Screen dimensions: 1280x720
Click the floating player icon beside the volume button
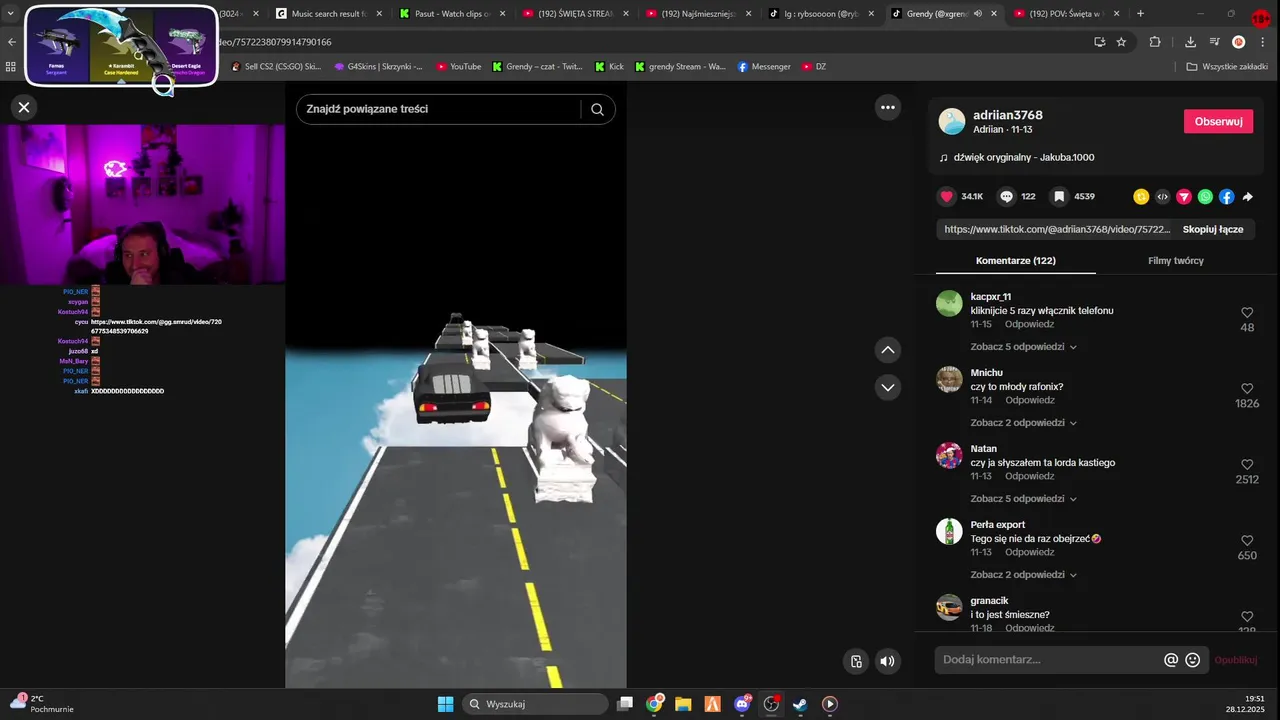(x=856, y=660)
